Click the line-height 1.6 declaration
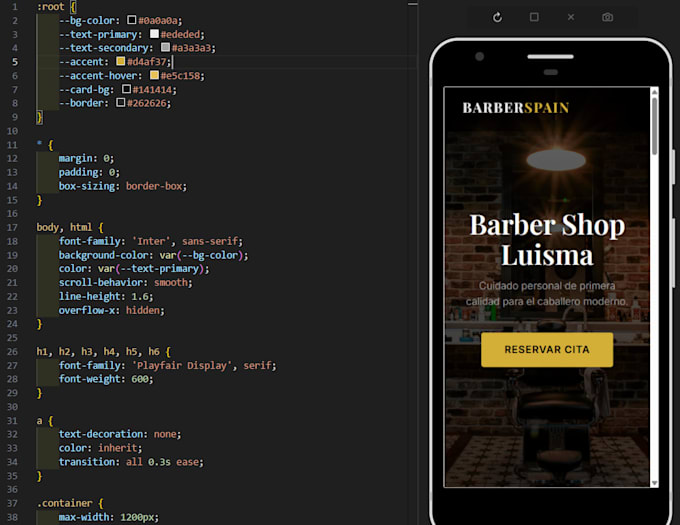 106,296
